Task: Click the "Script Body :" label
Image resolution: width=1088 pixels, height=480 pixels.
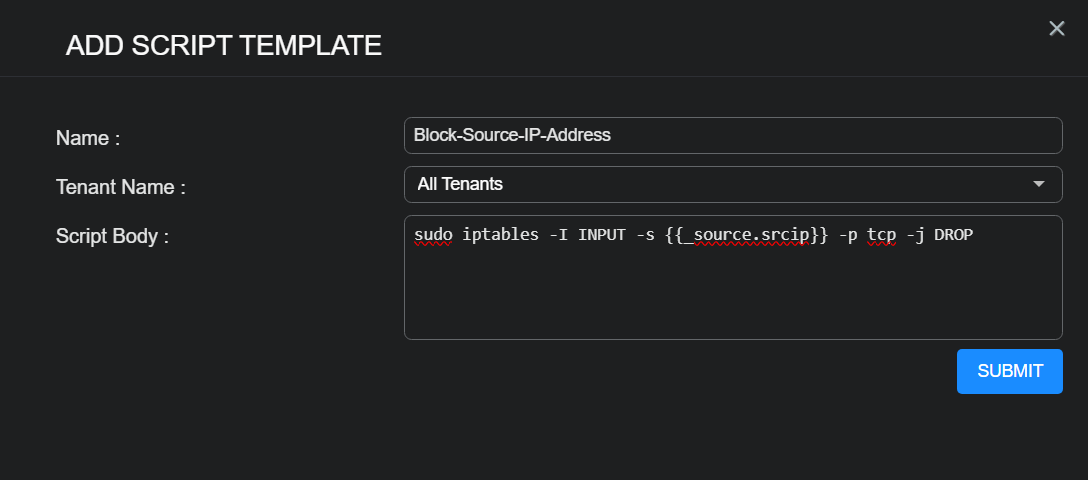Action: (x=112, y=237)
